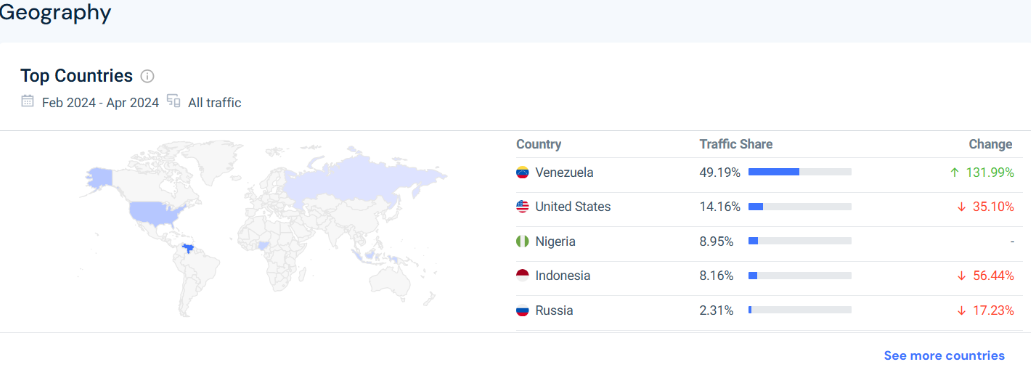Click the United States flag icon
The width and height of the screenshot is (1031, 368).
(522, 207)
